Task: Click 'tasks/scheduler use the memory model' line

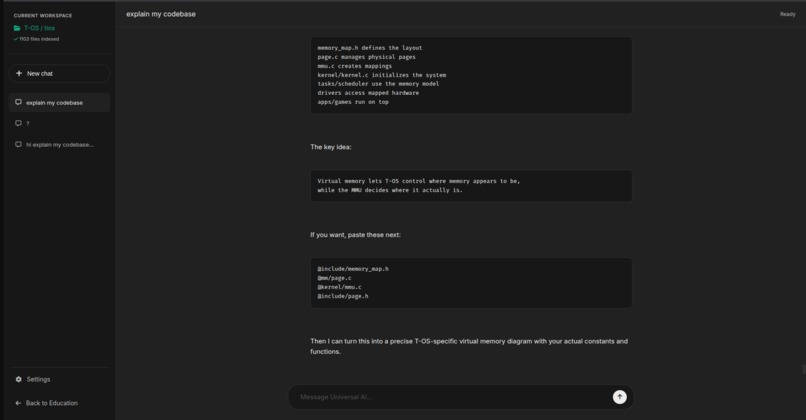Action: 378,84
